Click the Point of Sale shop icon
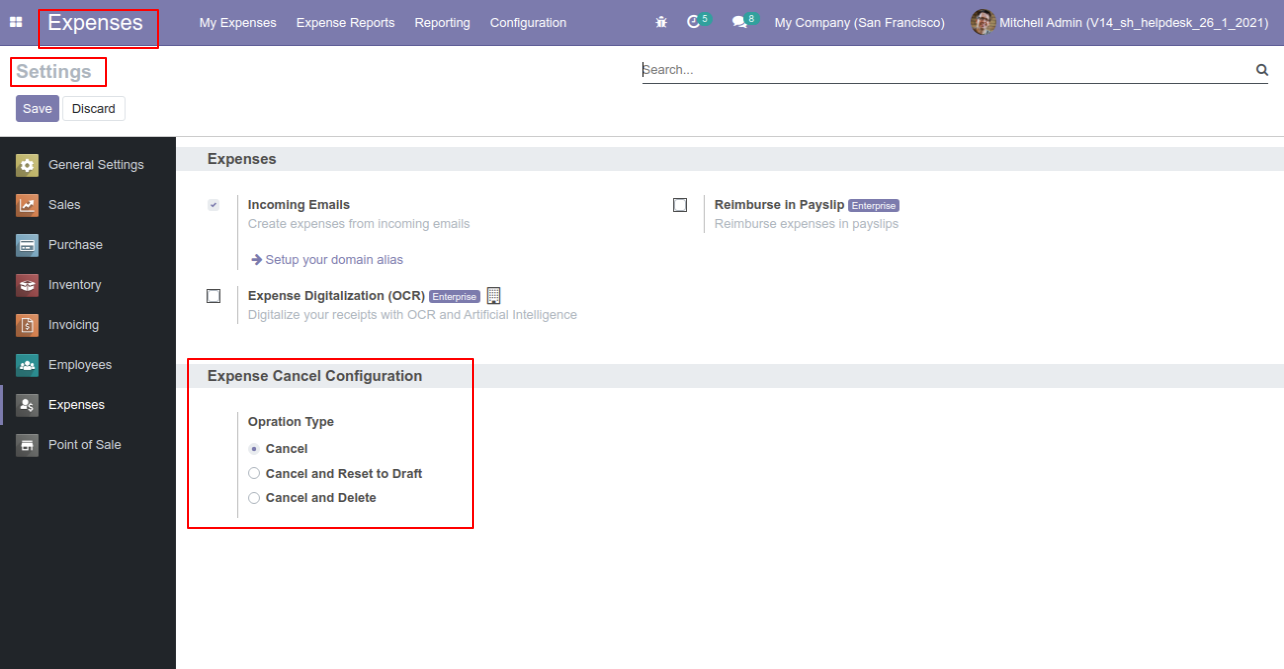This screenshot has width=1284, height=669. click(x=27, y=445)
